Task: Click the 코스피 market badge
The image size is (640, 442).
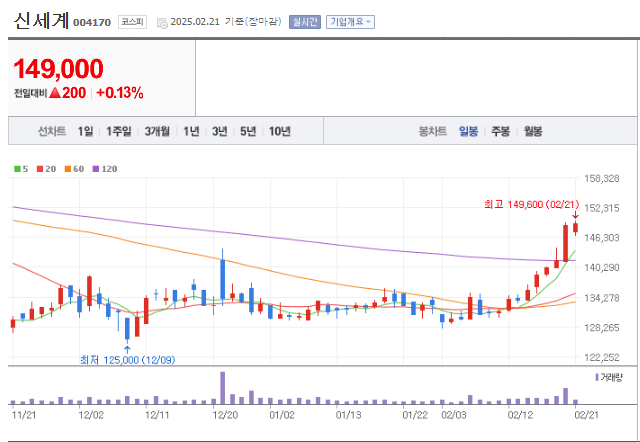Action: tap(132, 22)
